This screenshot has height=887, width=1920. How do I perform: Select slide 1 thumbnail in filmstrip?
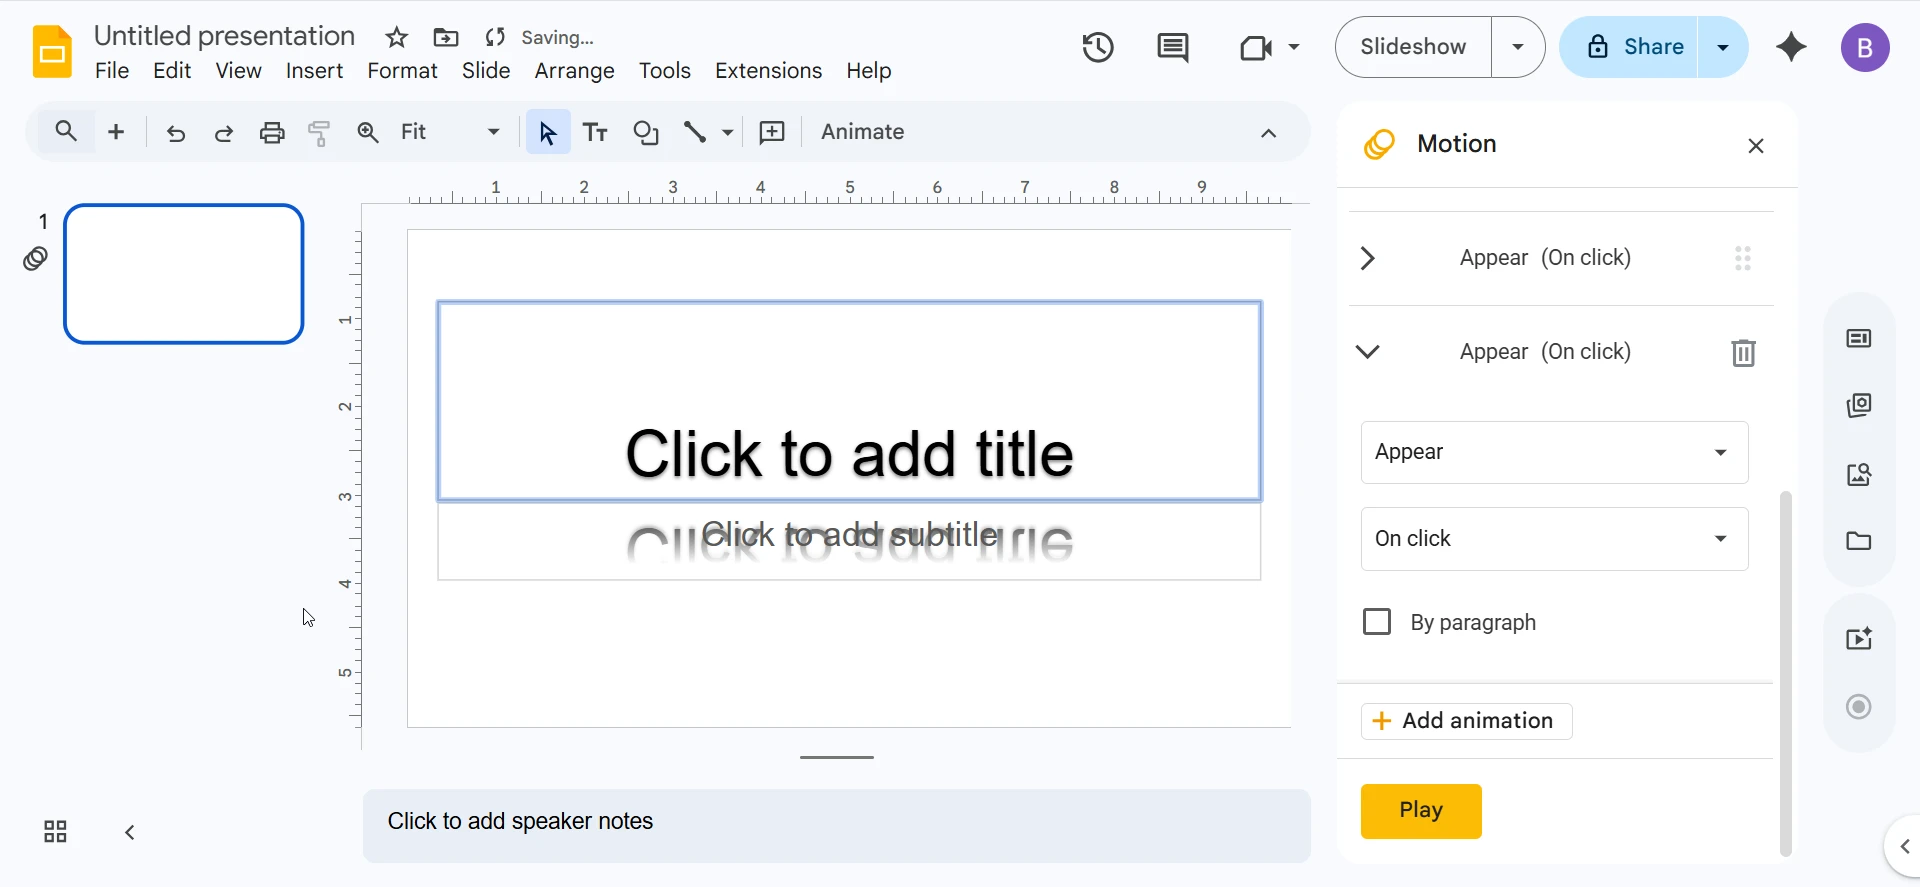[x=184, y=274]
